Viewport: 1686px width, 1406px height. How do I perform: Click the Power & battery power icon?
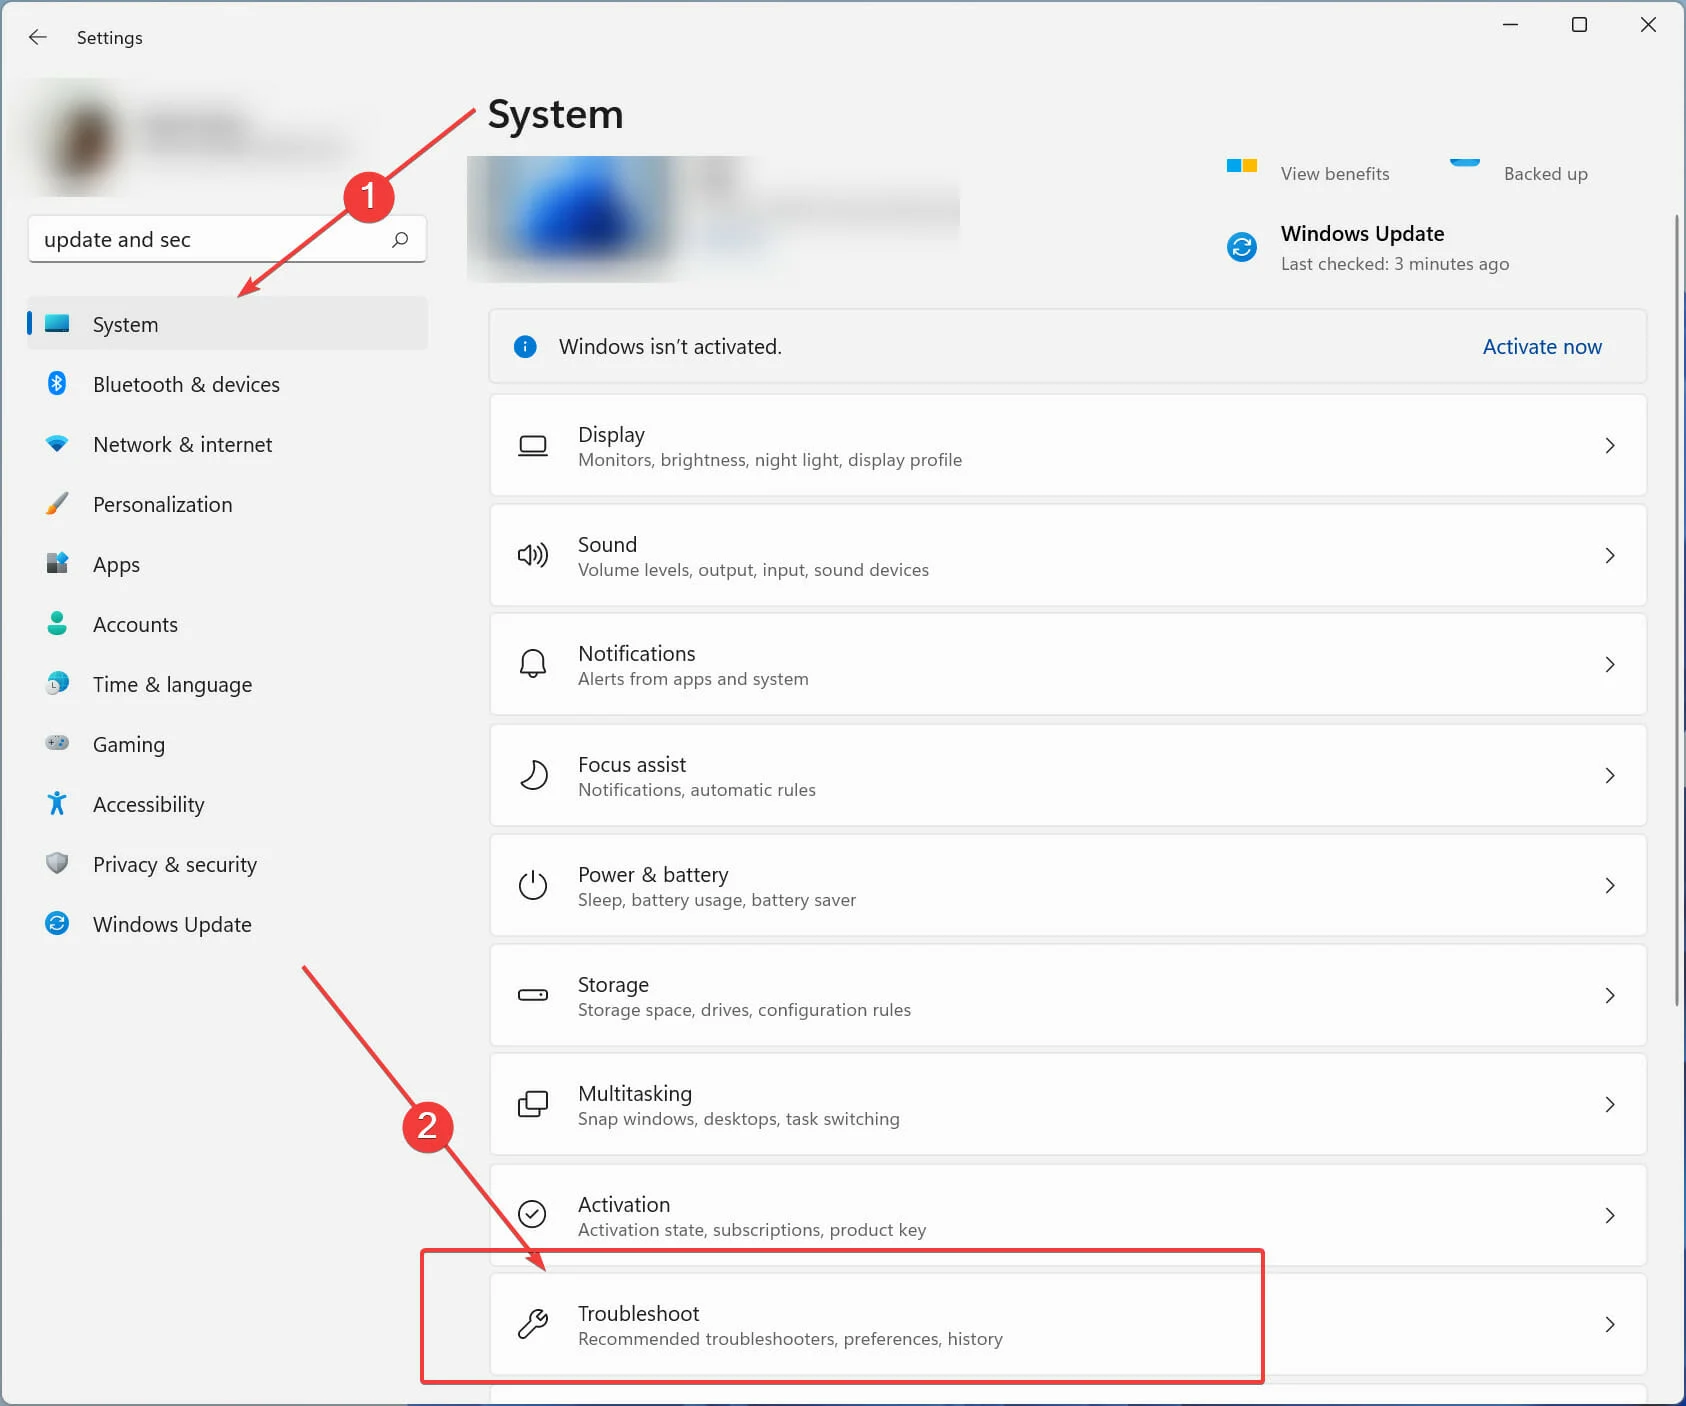(x=533, y=885)
